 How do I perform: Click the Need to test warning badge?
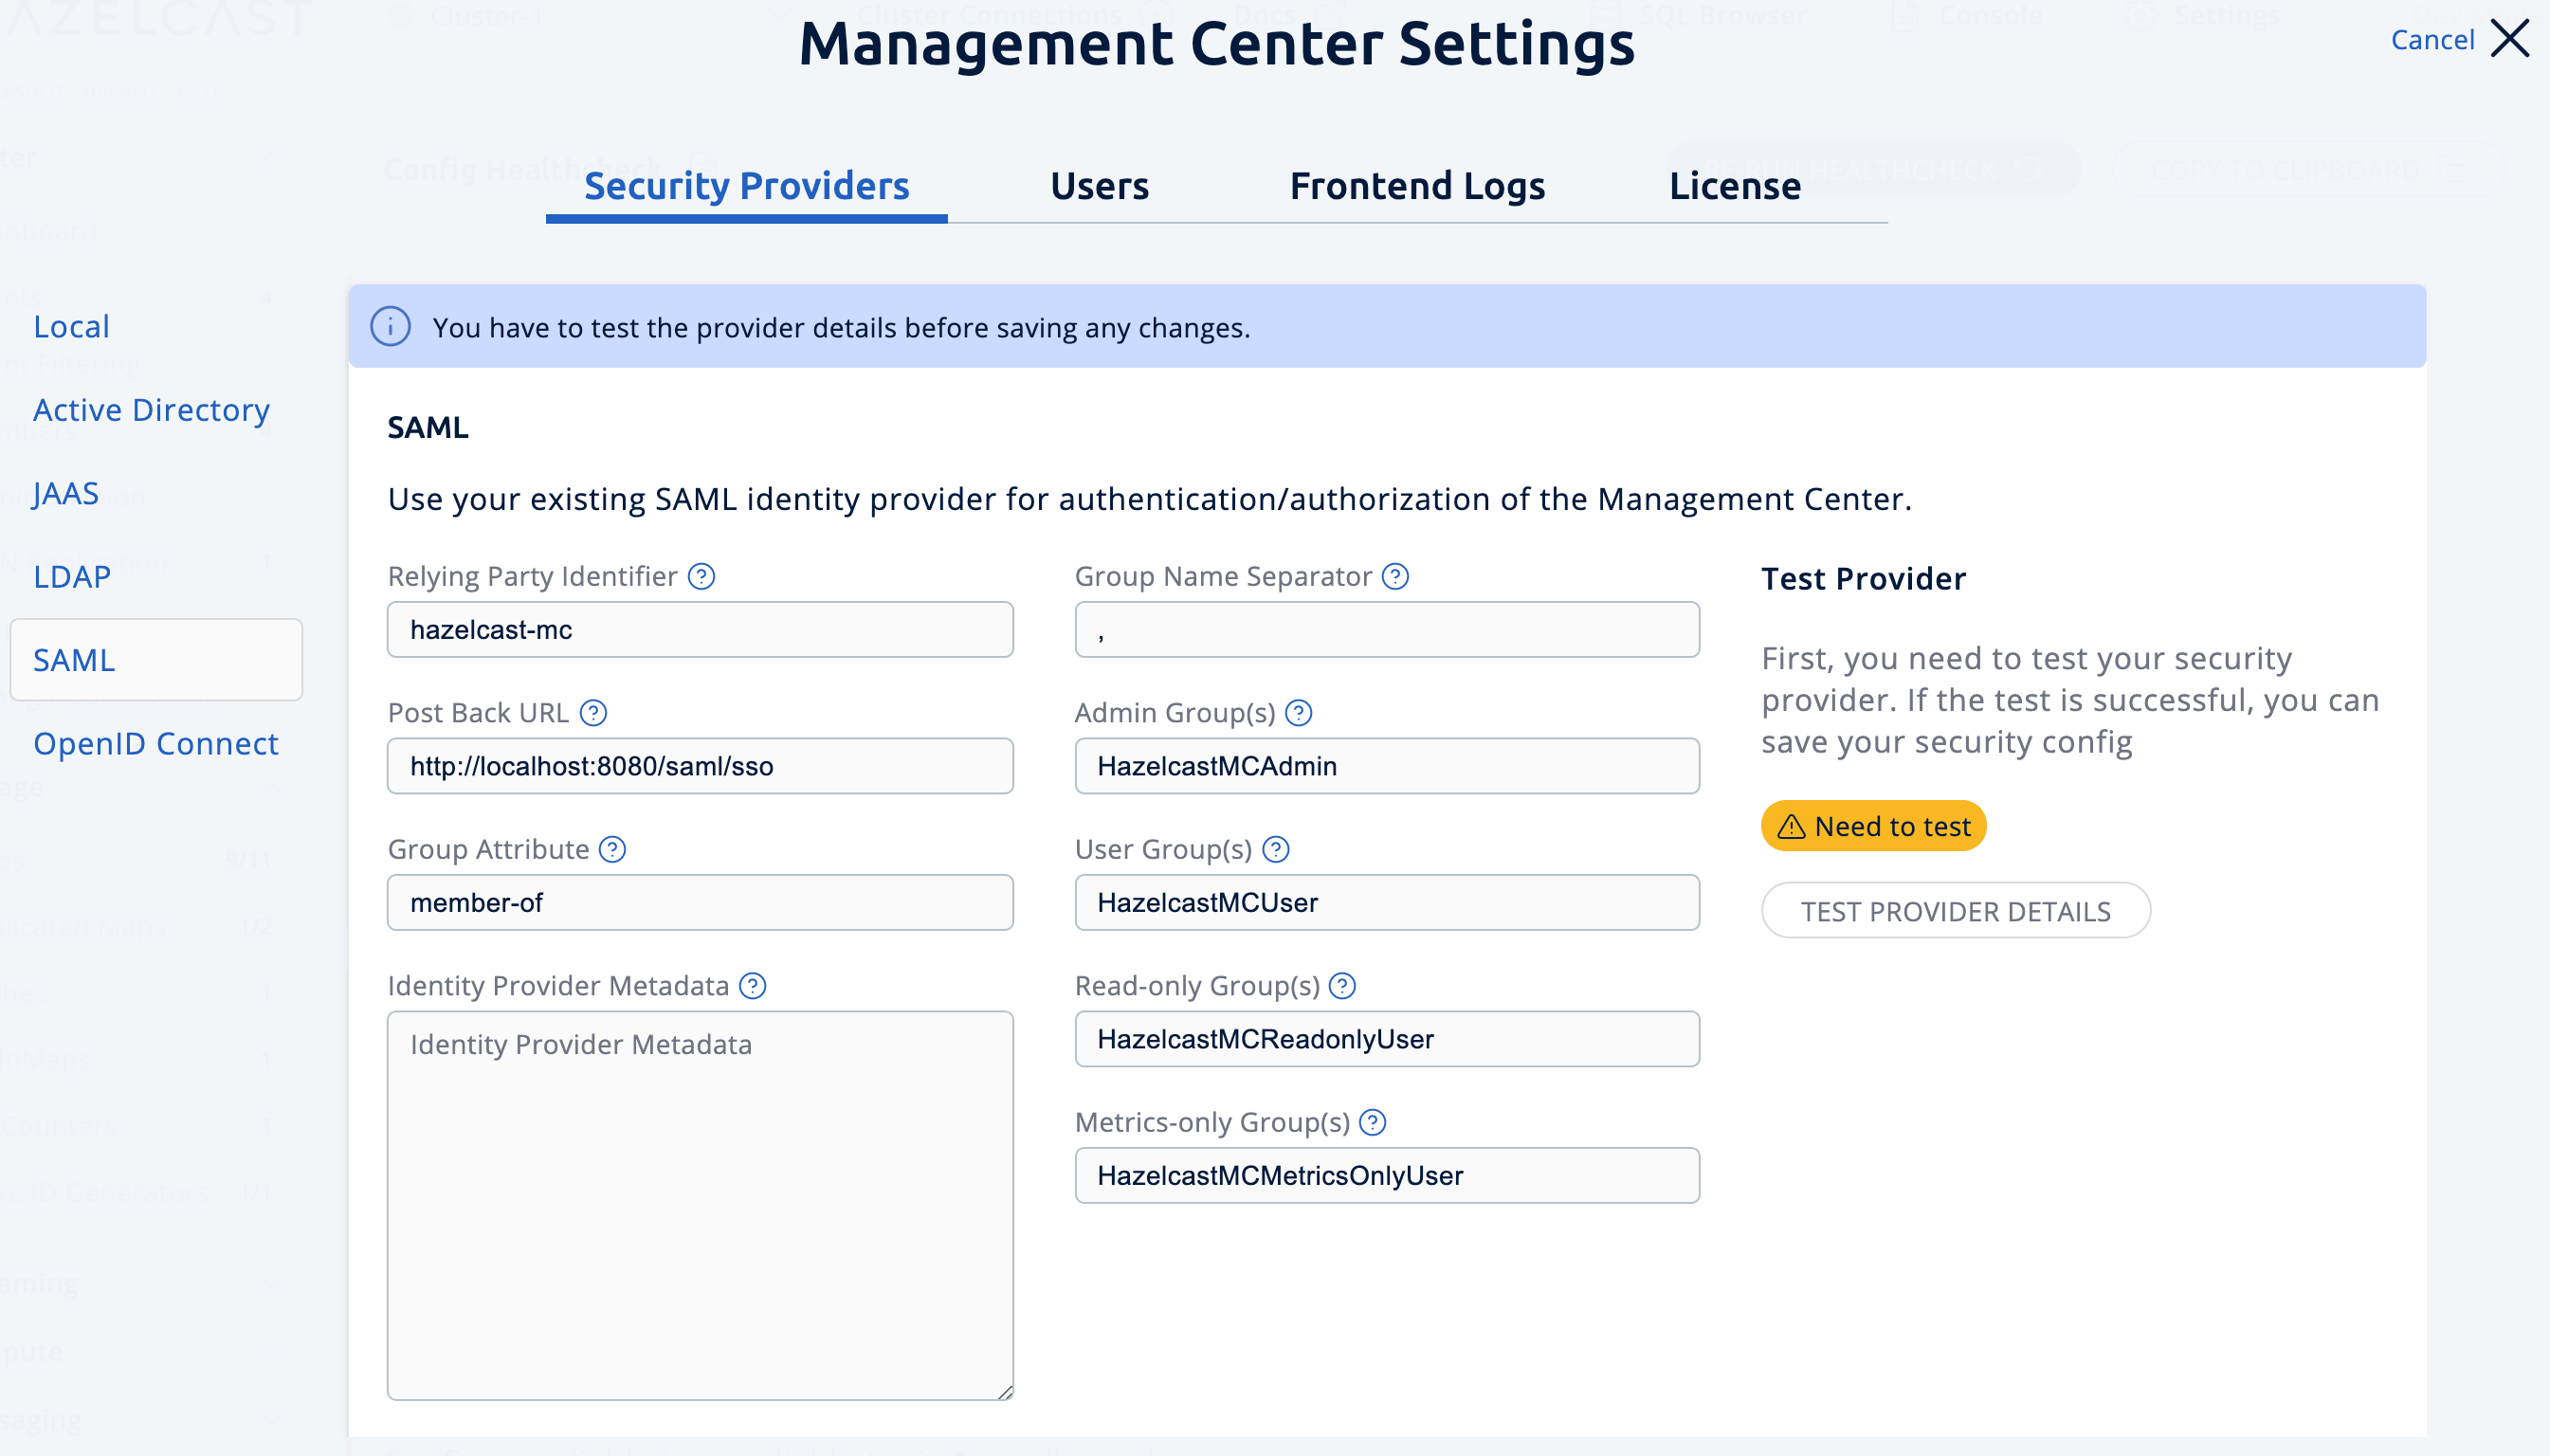1872,825
